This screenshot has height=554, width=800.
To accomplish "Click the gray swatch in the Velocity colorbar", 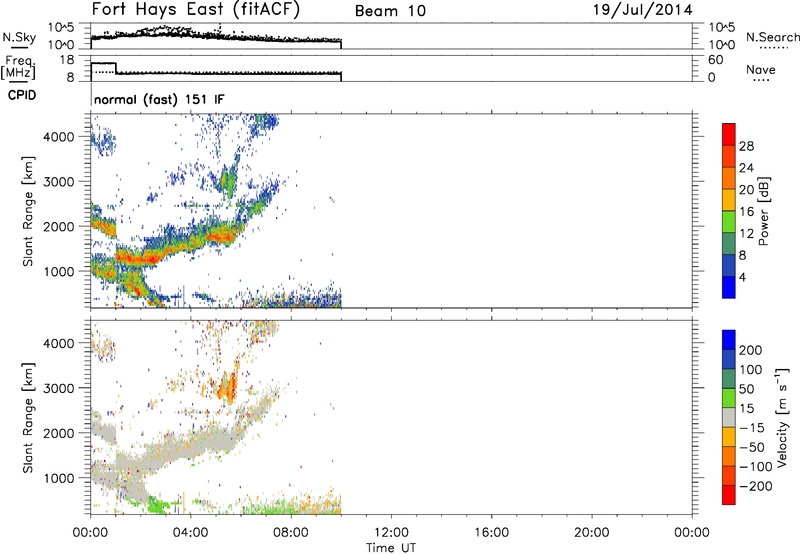I will click(x=729, y=417).
